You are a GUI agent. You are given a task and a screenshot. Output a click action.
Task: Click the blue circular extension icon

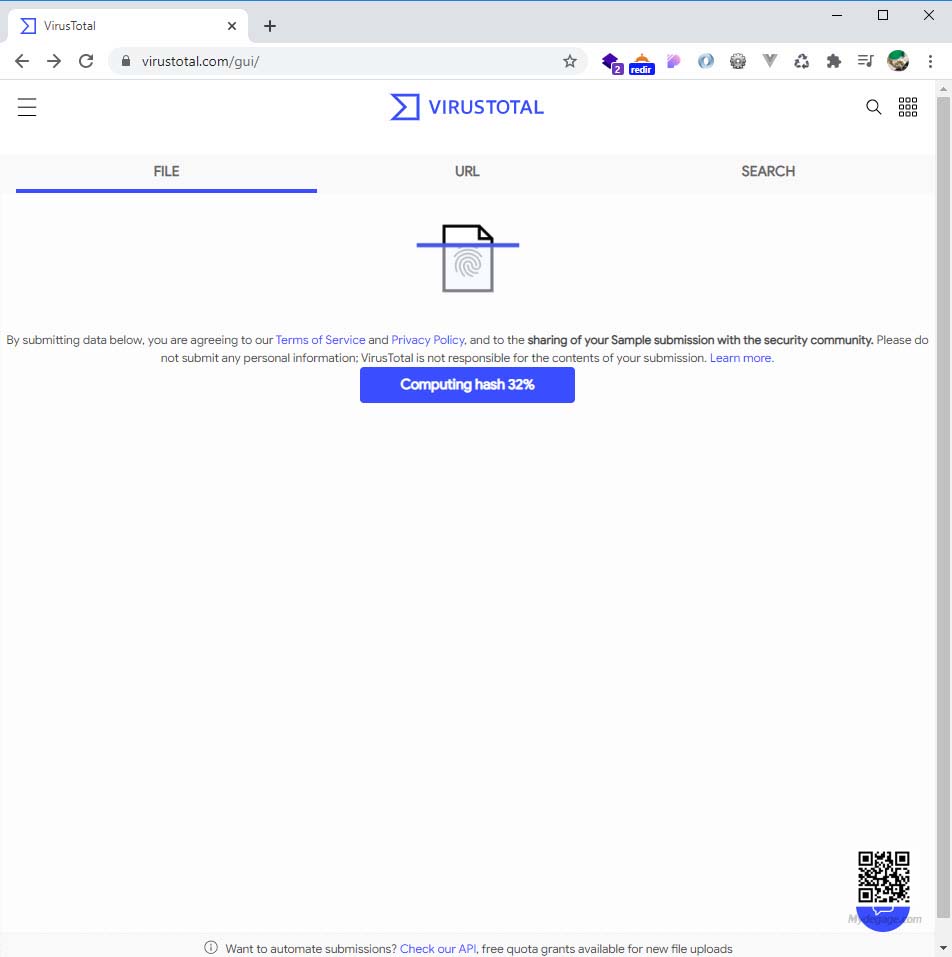point(705,61)
